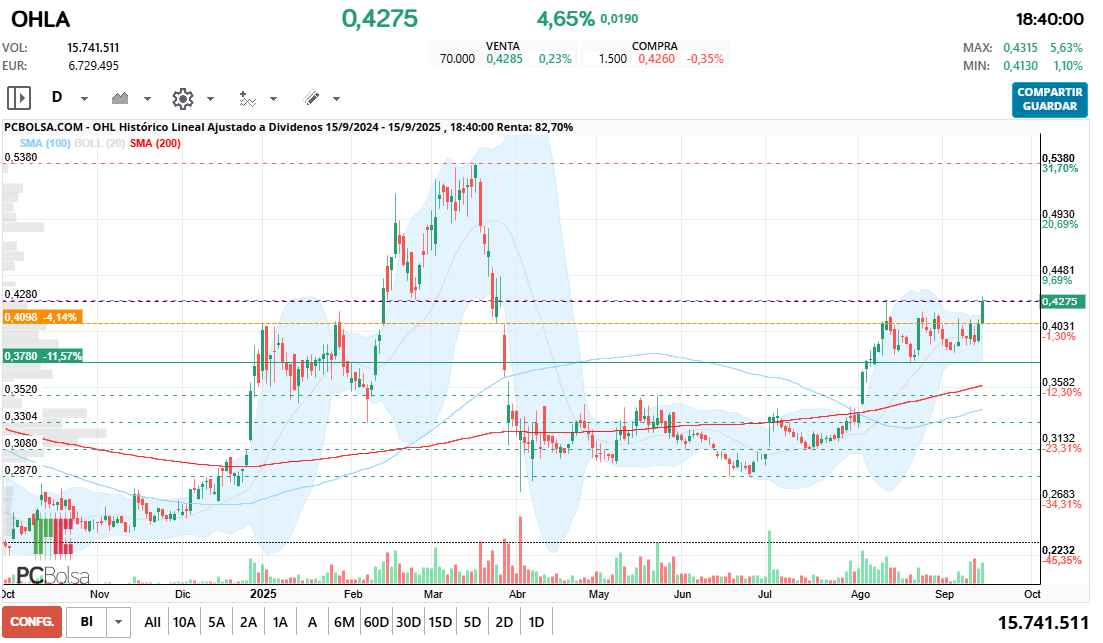This screenshot has height=643, width=1103.
Task: Select the 30D time range
Action: click(408, 623)
